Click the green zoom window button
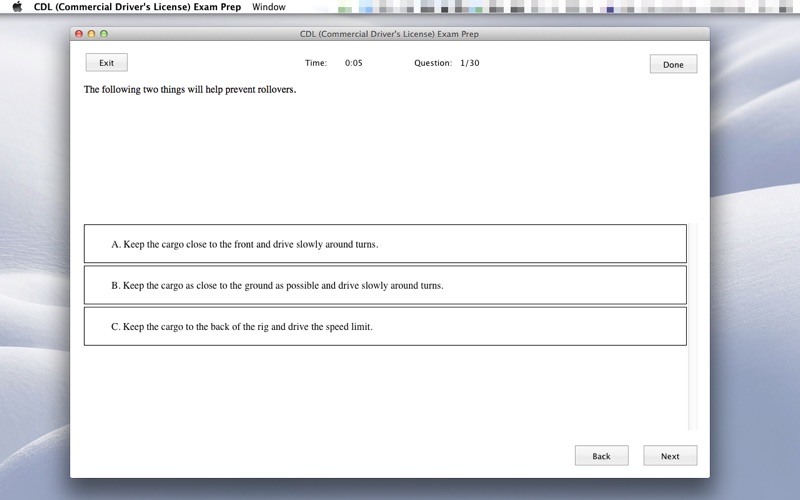Viewport: 800px width, 500px height. (104, 34)
